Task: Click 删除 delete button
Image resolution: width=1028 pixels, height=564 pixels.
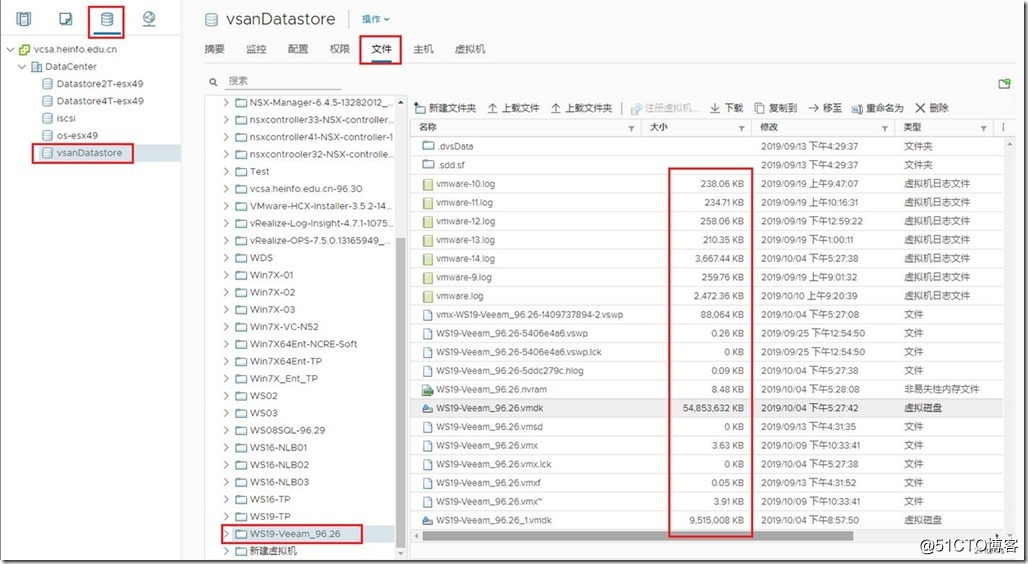Action: click(x=932, y=108)
